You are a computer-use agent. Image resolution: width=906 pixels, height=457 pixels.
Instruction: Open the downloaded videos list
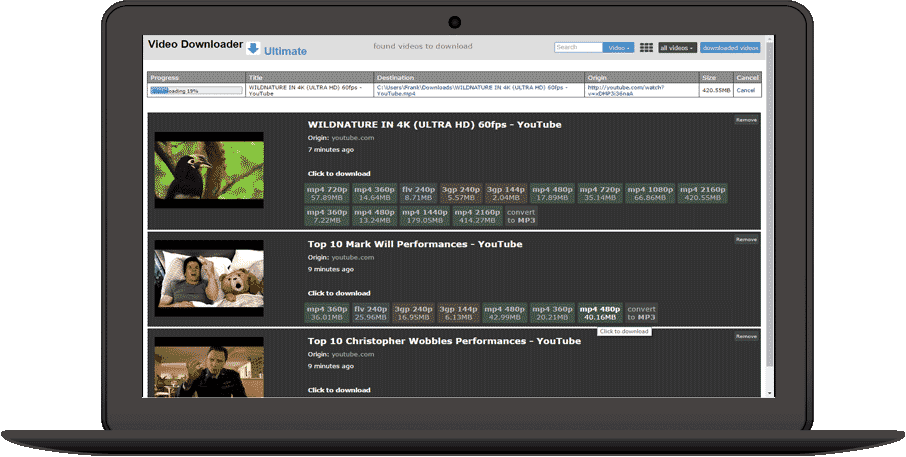pos(730,48)
